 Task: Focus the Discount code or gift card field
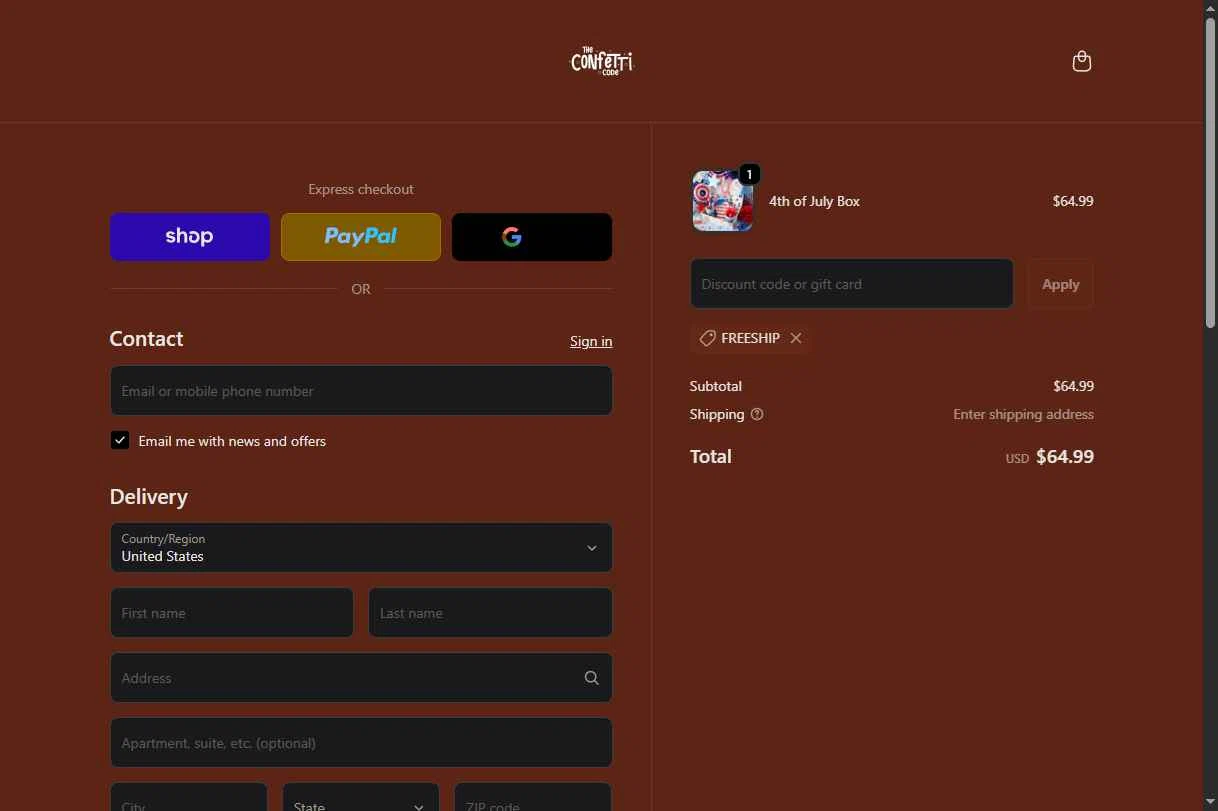[852, 284]
